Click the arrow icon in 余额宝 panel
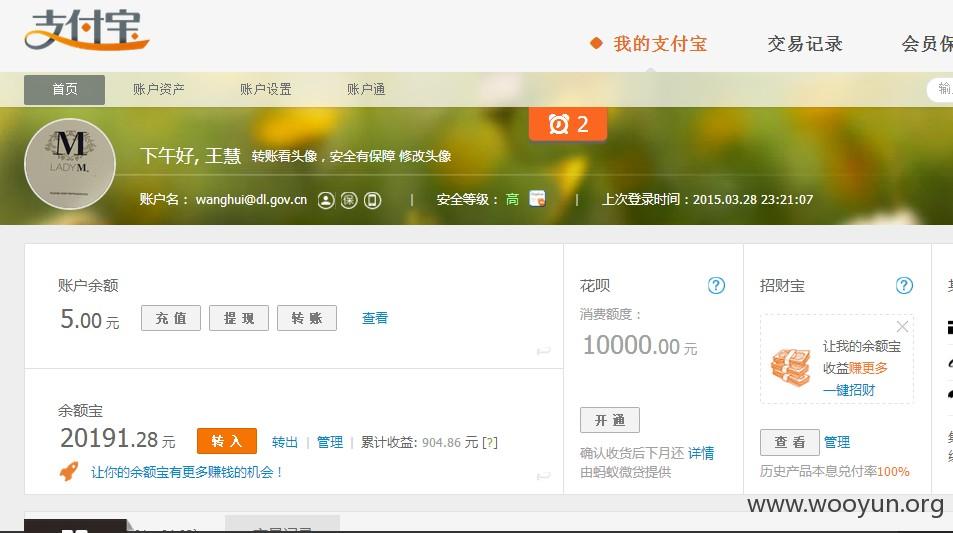The image size is (953, 533). [543, 476]
